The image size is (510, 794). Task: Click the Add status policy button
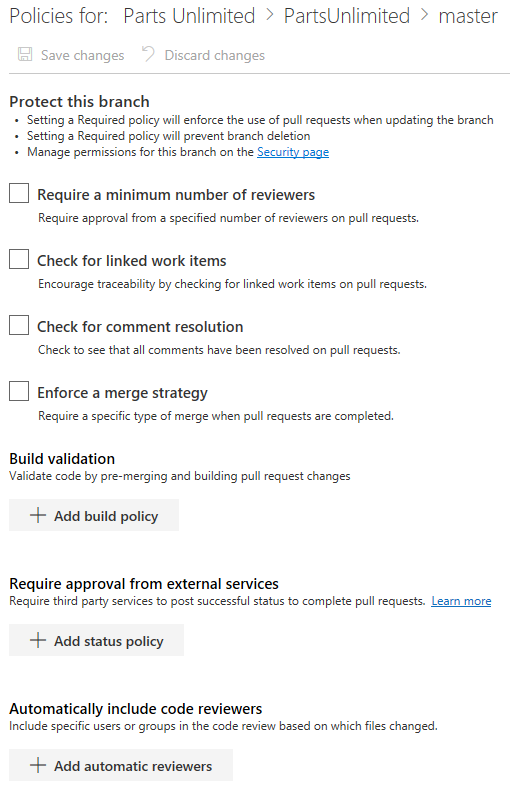click(96, 641)
